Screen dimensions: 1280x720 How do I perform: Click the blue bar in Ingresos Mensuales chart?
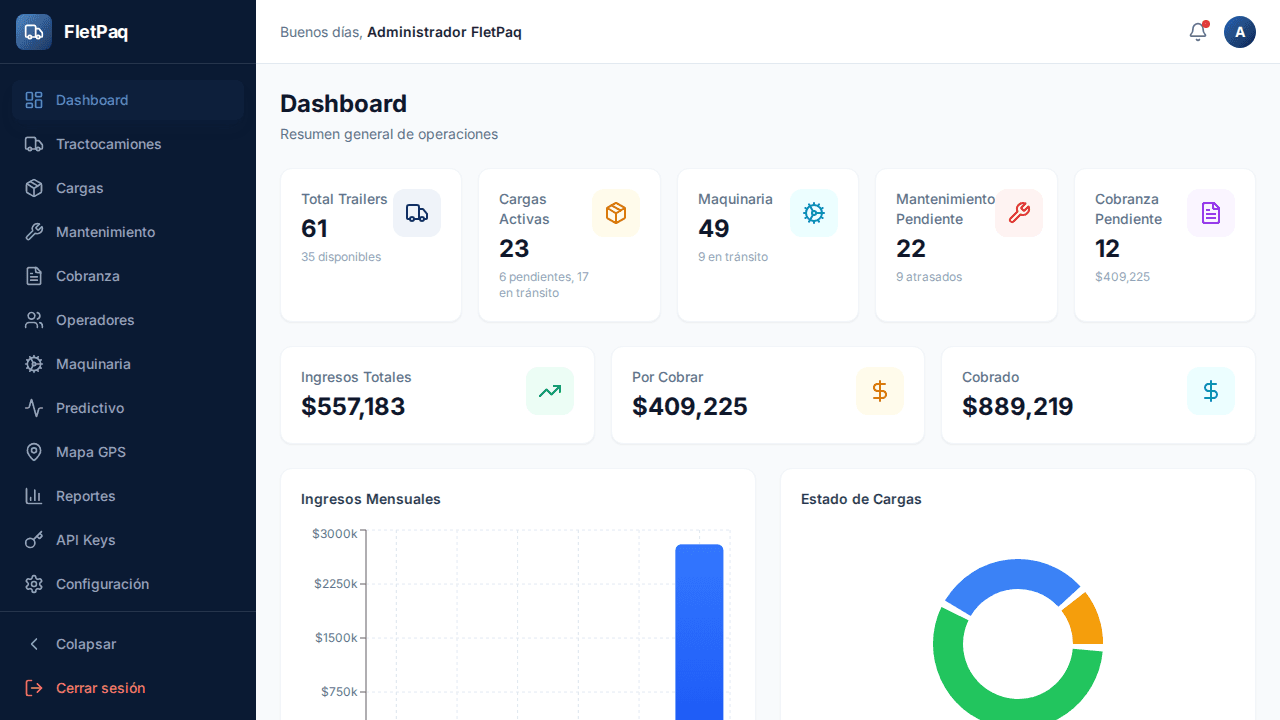pyautogui.click(x=699, y=632)
